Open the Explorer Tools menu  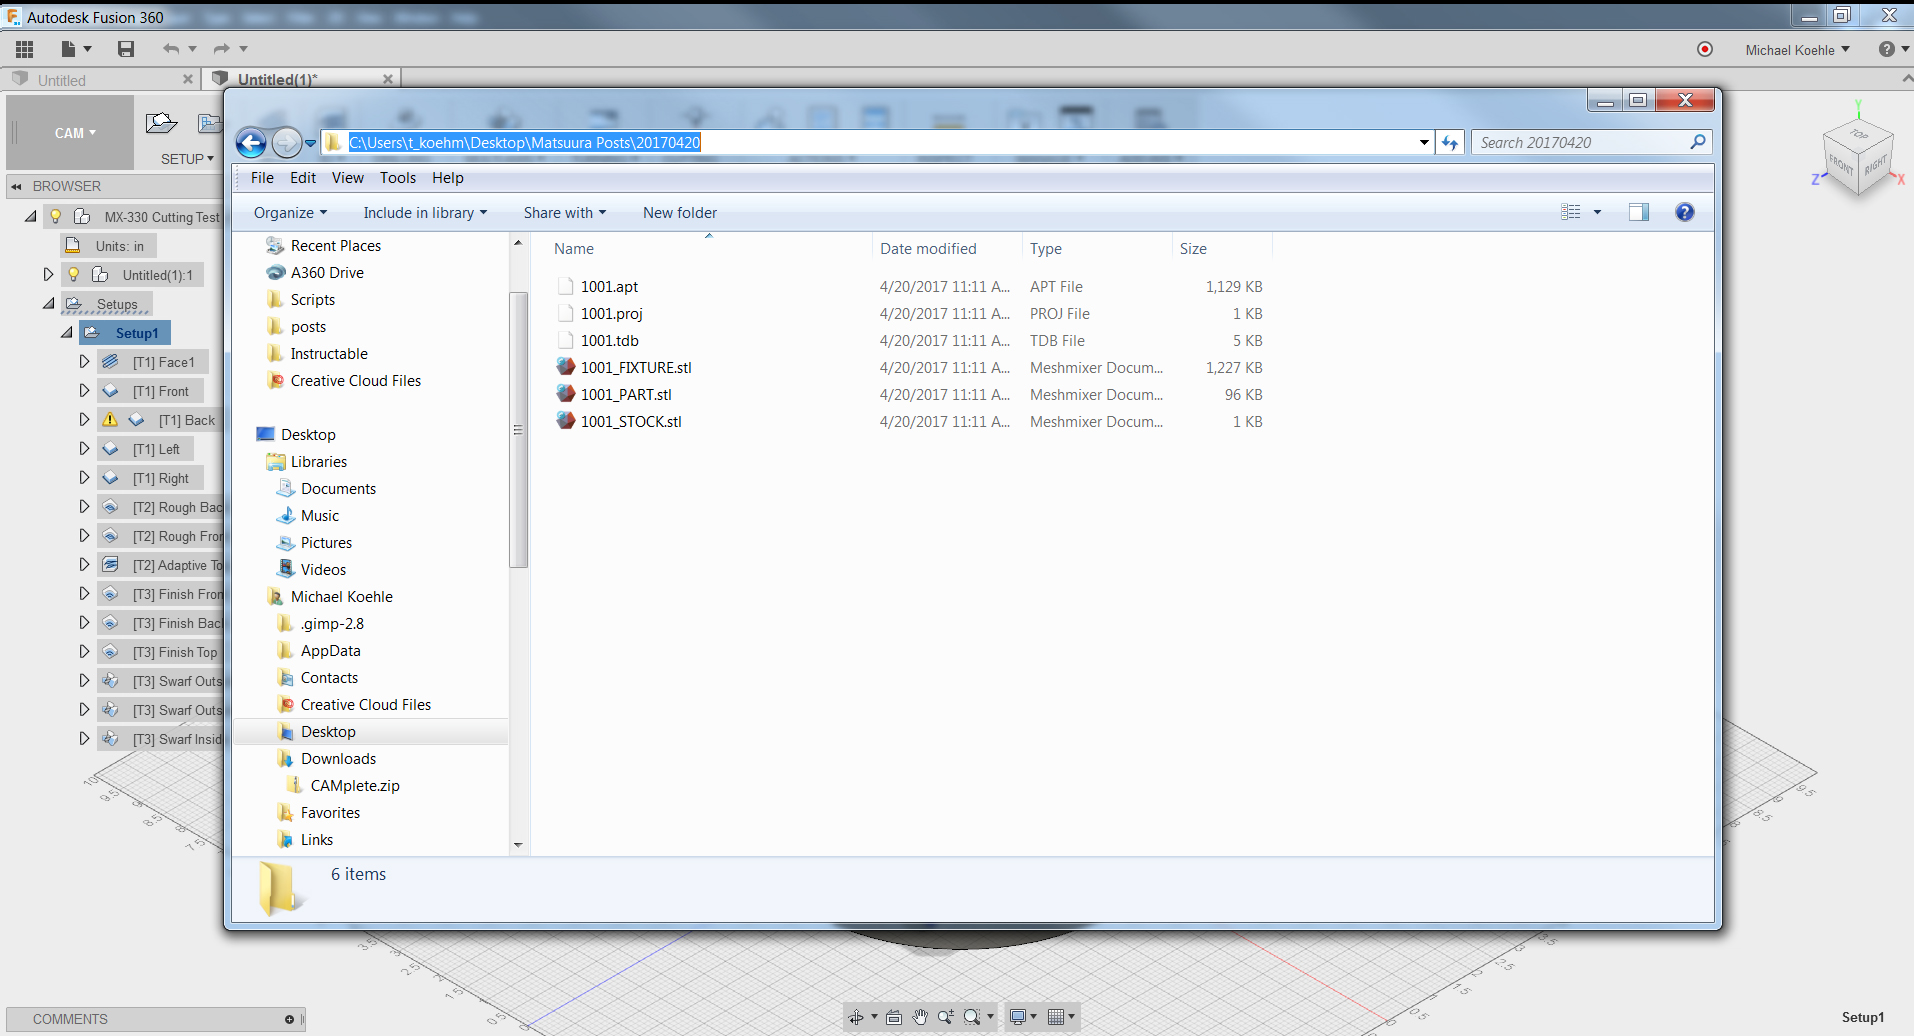click(x=398, y=178)
